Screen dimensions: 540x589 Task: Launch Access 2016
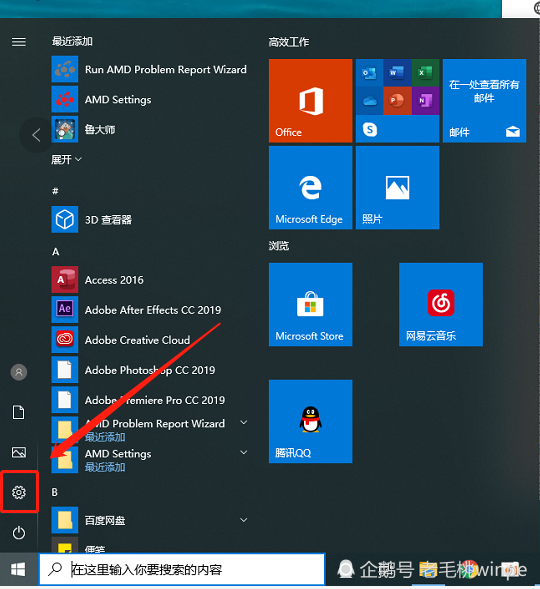tap(150, 279)
